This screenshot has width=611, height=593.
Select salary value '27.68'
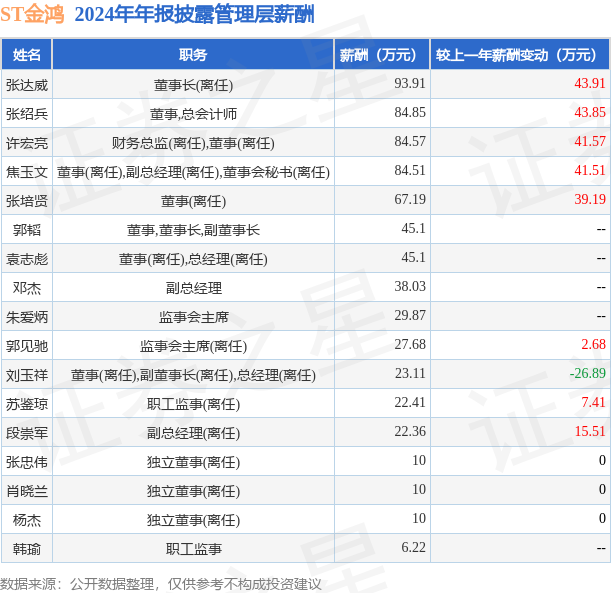coord(410,344)
